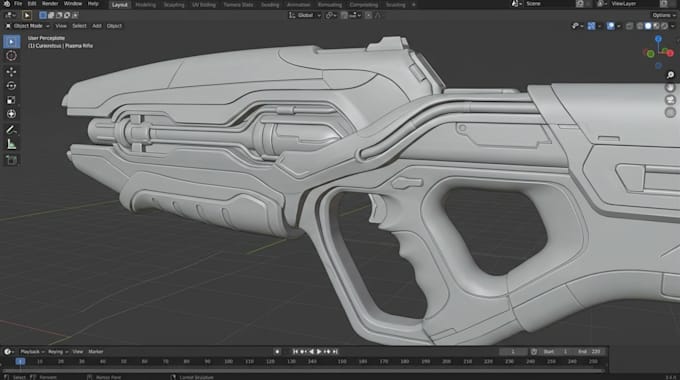Screen dimensions: 680x380
Task: Open the Window menu
Action: (72, 3)
